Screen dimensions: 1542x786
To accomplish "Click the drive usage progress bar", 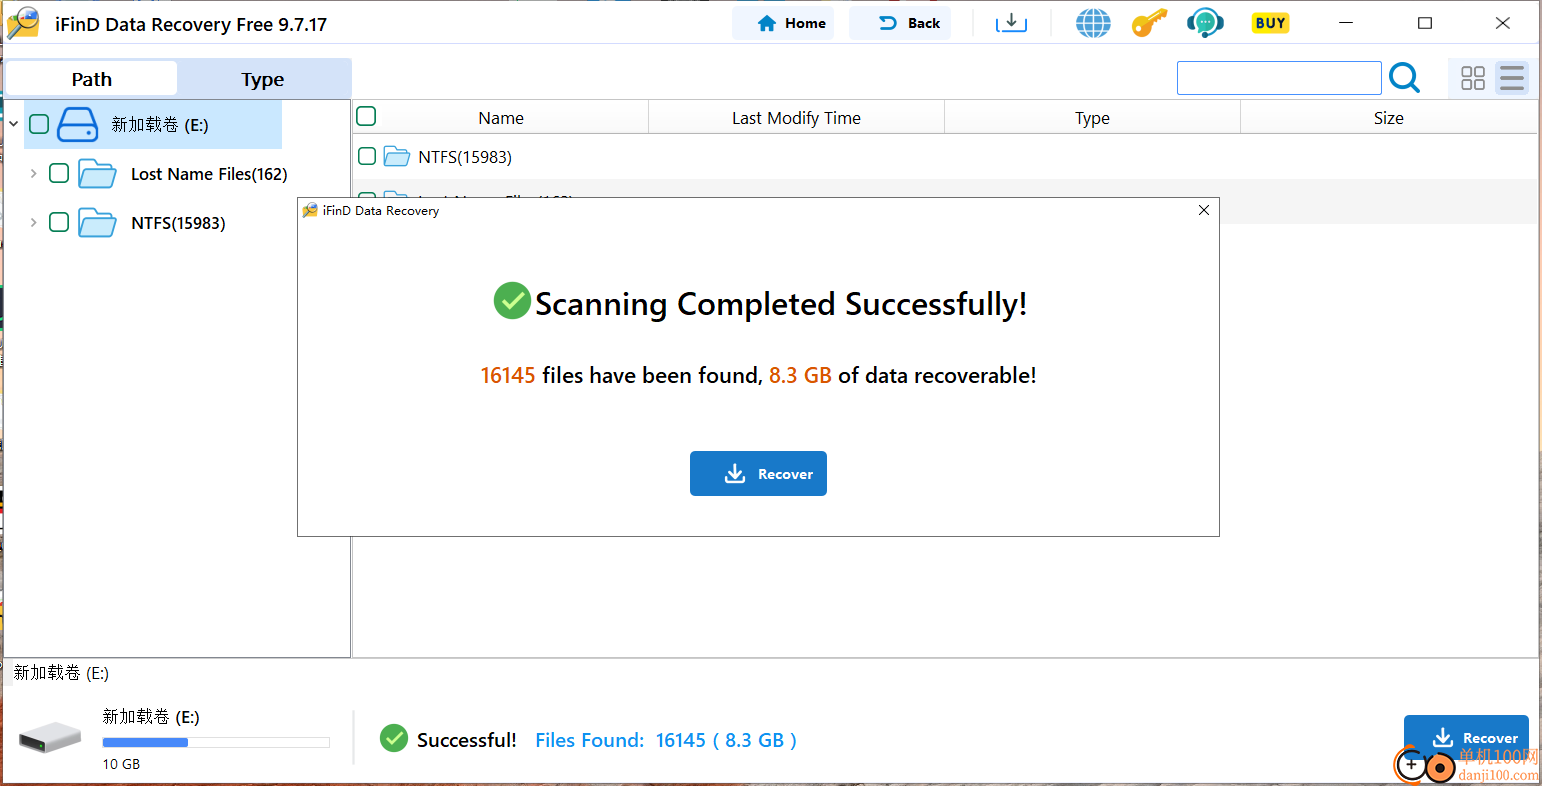I will click(216, 742).
